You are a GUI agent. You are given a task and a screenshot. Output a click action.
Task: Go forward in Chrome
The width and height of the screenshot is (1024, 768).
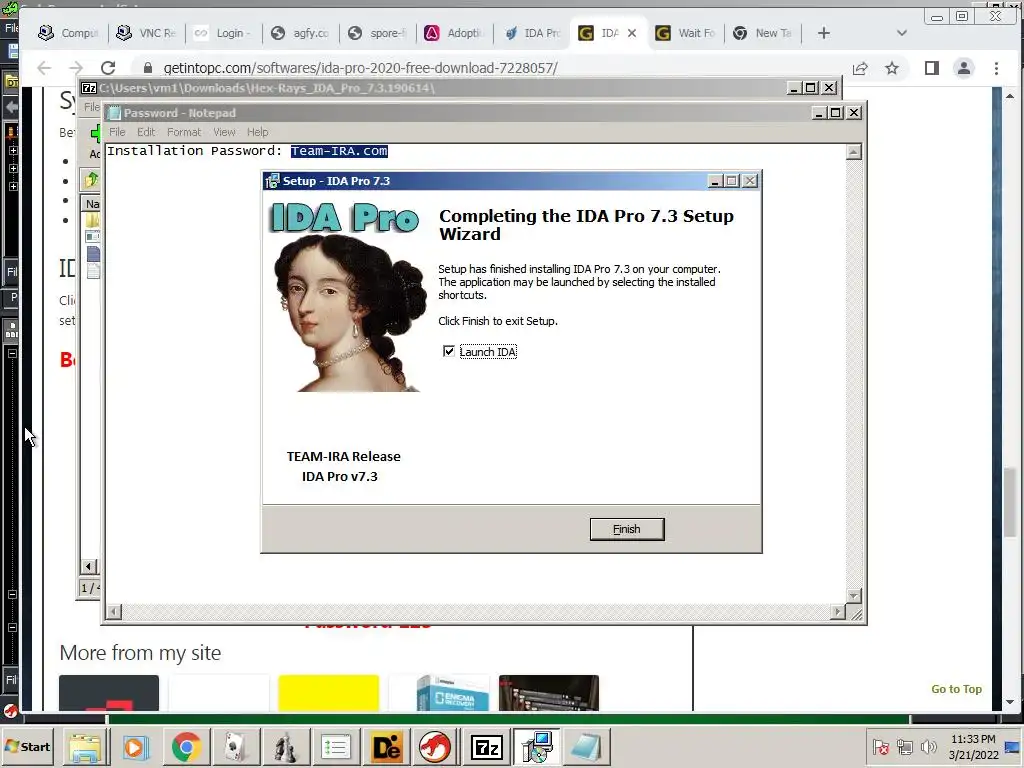click(x=76, y=68)
